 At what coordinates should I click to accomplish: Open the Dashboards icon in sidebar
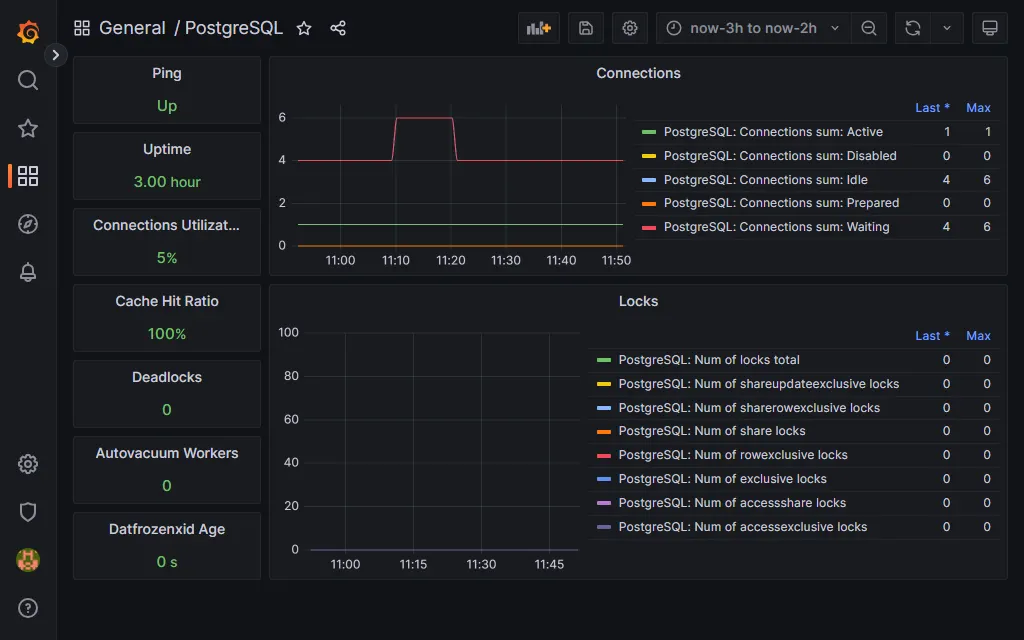point(27,176)
